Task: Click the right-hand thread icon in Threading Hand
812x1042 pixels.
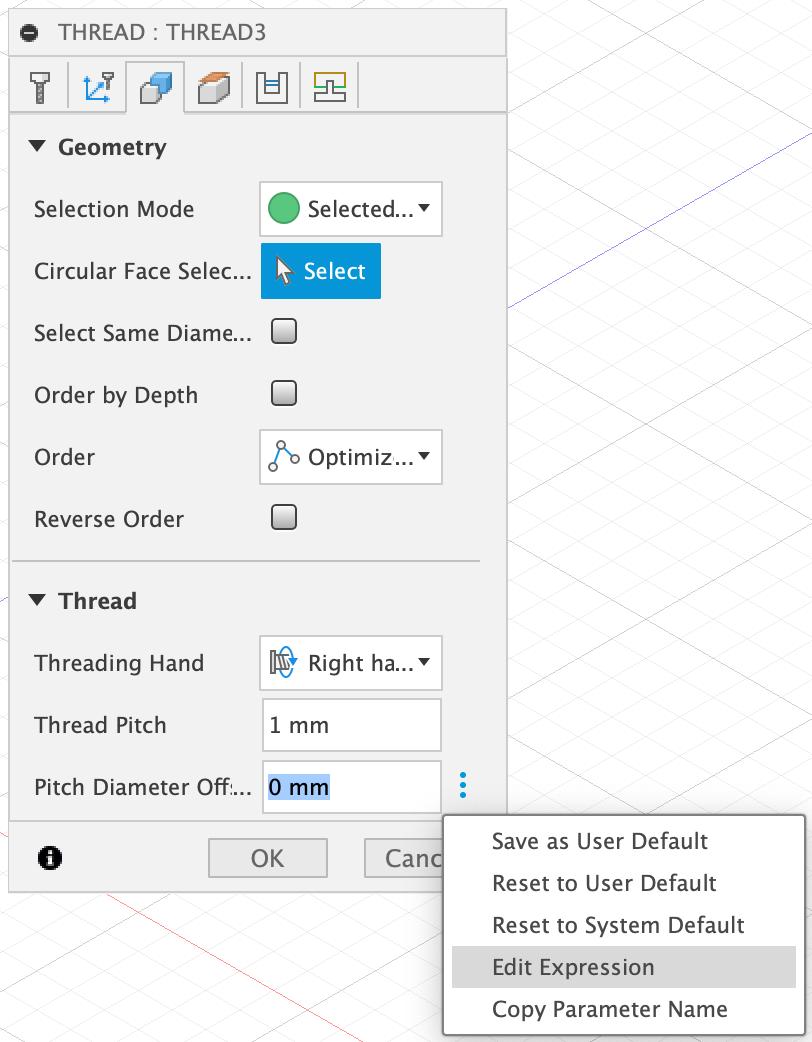Action: tap(283, 663)
